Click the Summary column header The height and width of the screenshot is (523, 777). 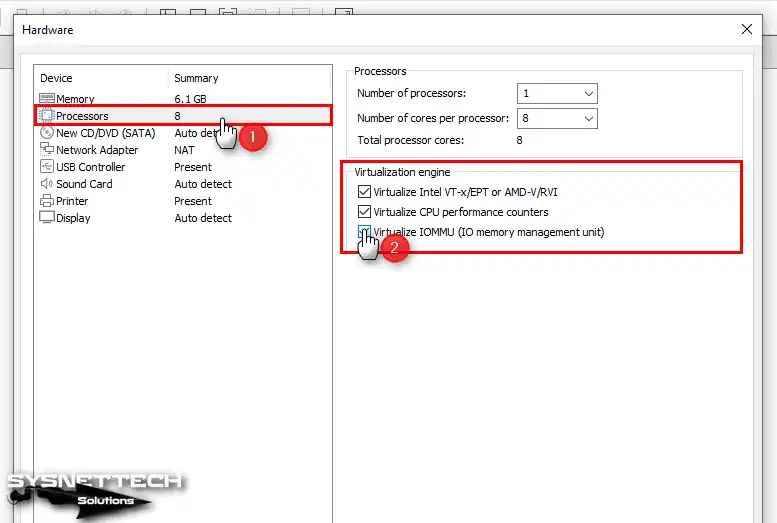pos(196,78)
